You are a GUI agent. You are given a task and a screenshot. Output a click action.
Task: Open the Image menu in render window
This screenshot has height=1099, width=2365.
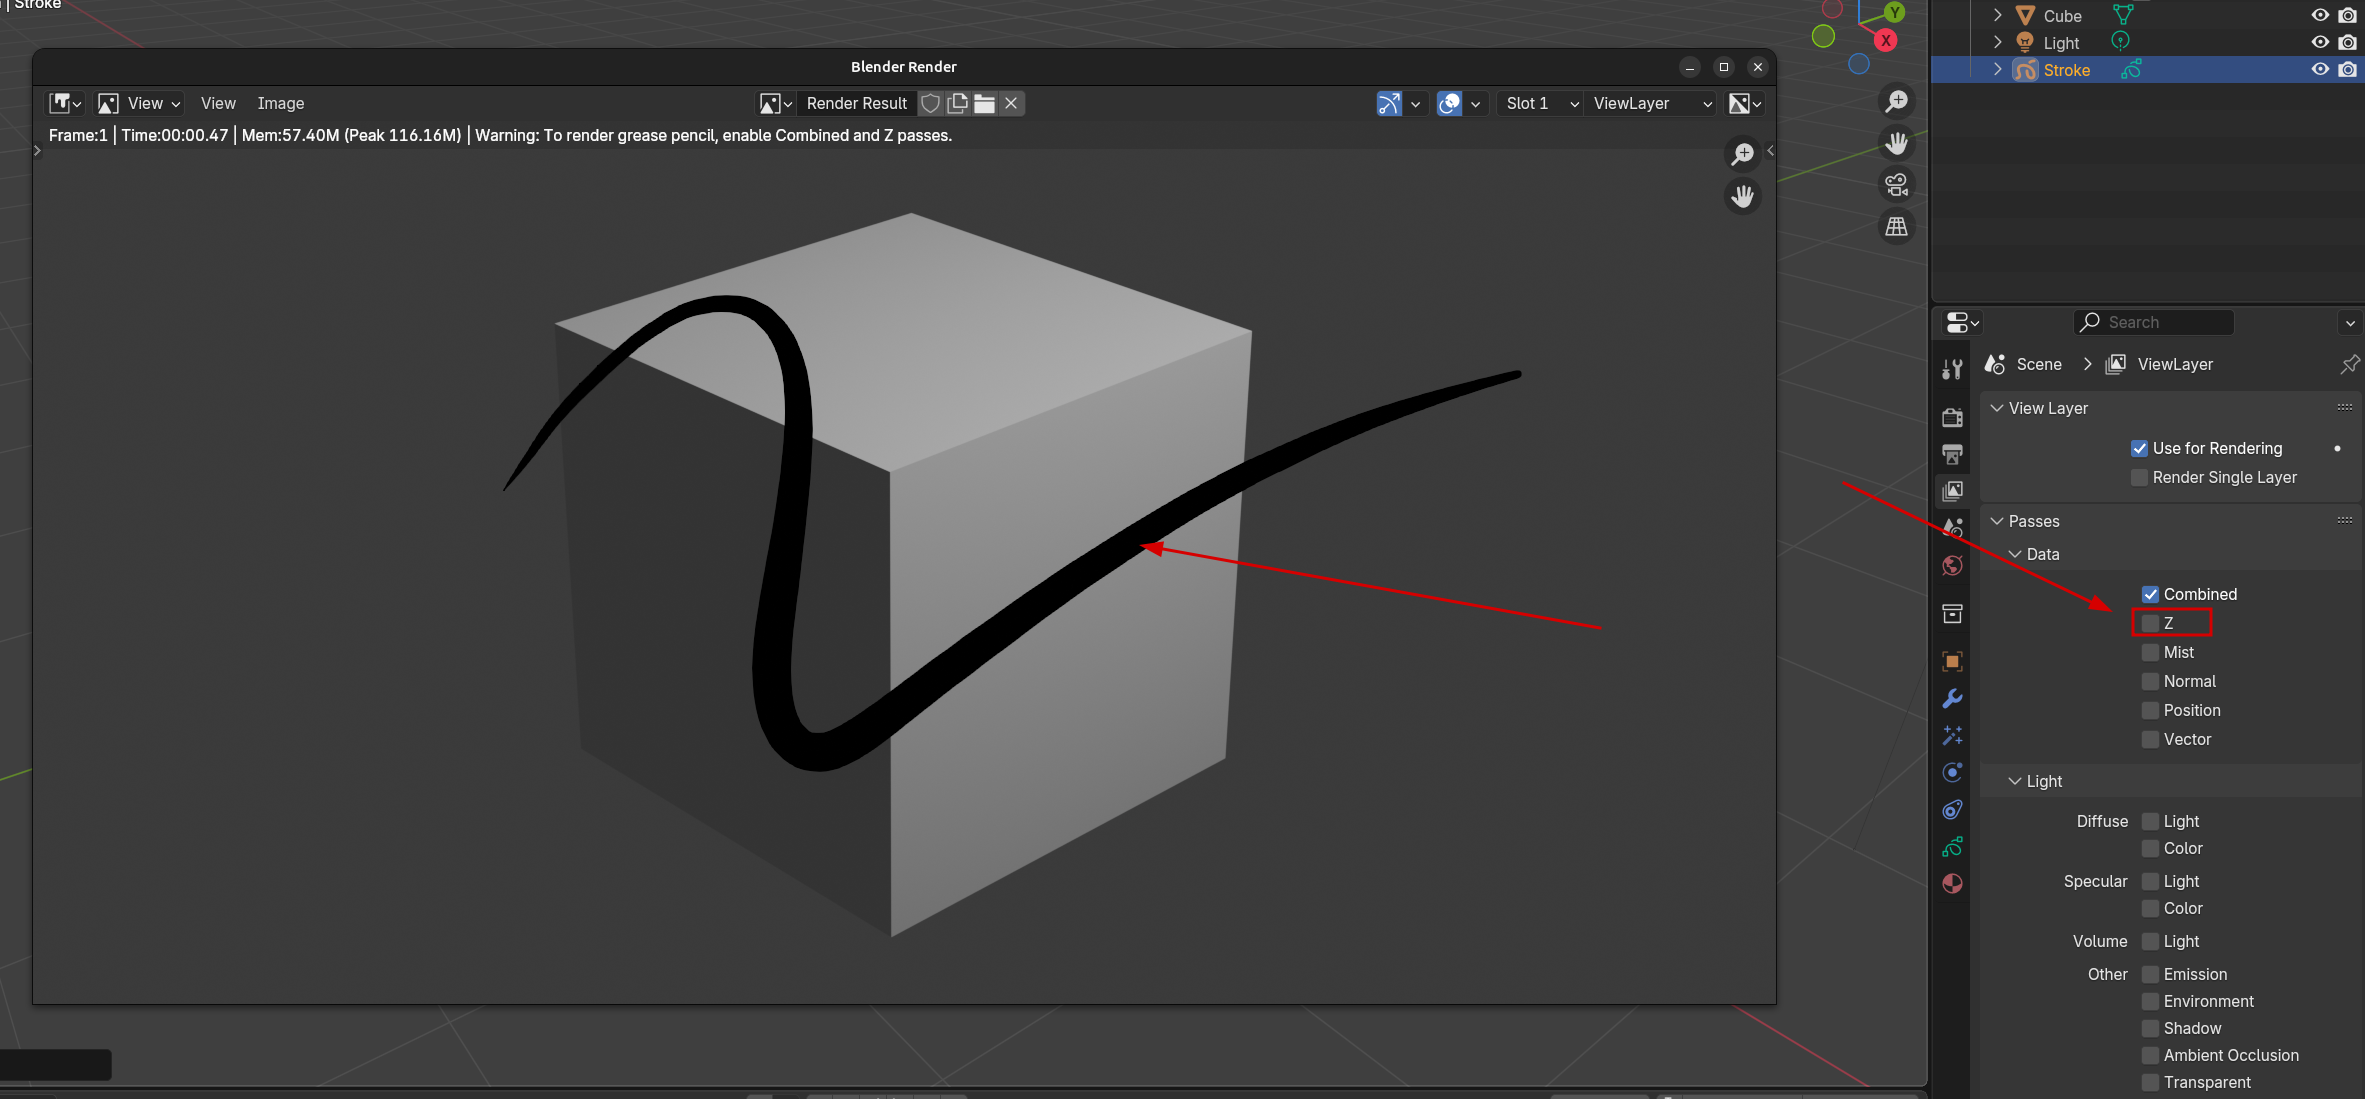click(x=281, y=103)
